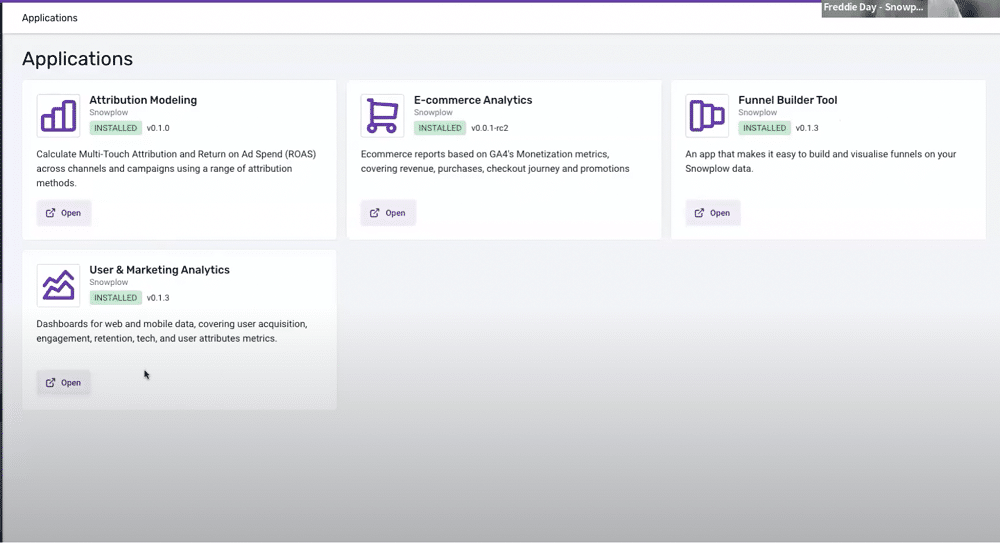1000x543 pixels.
Task: Click the User & Marketing Analytics chart icon
Action: point(58,285)
